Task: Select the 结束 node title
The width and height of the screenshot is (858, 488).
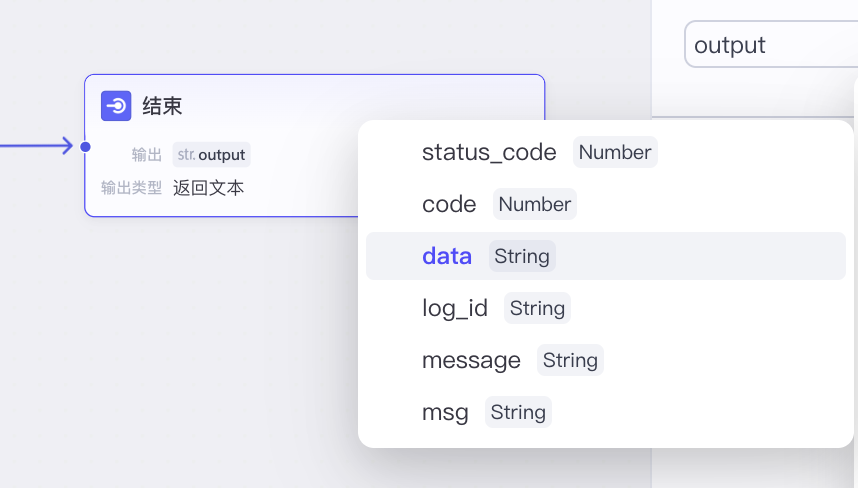Action: [162, 106]
